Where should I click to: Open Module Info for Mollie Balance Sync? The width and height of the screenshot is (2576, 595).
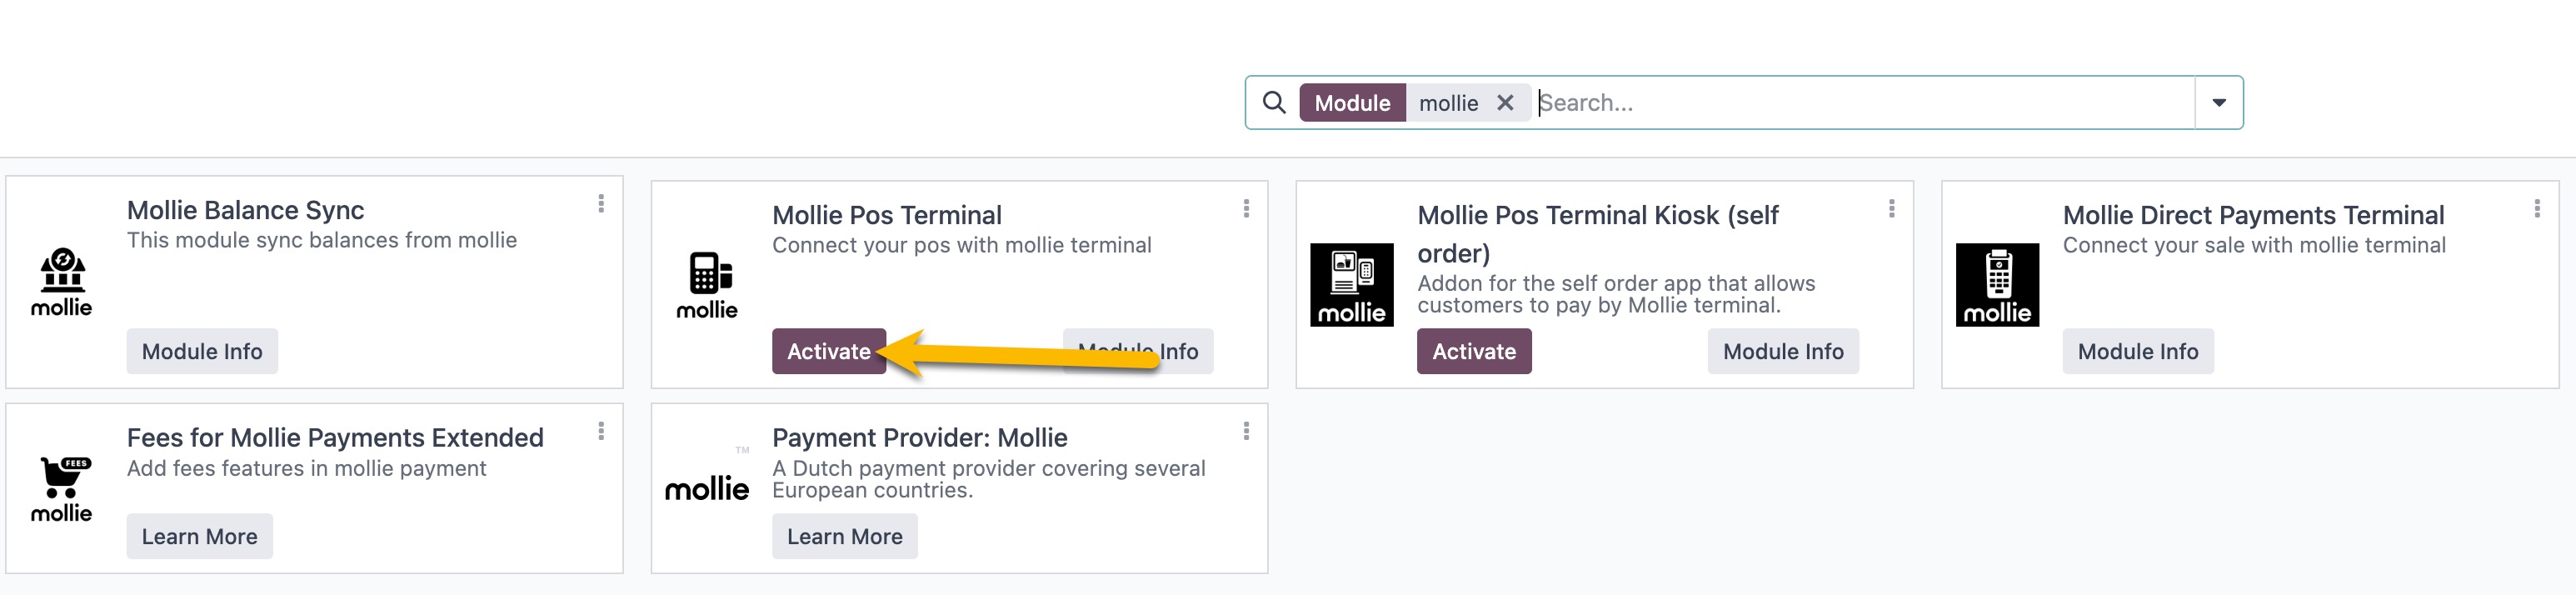[202, 351]
